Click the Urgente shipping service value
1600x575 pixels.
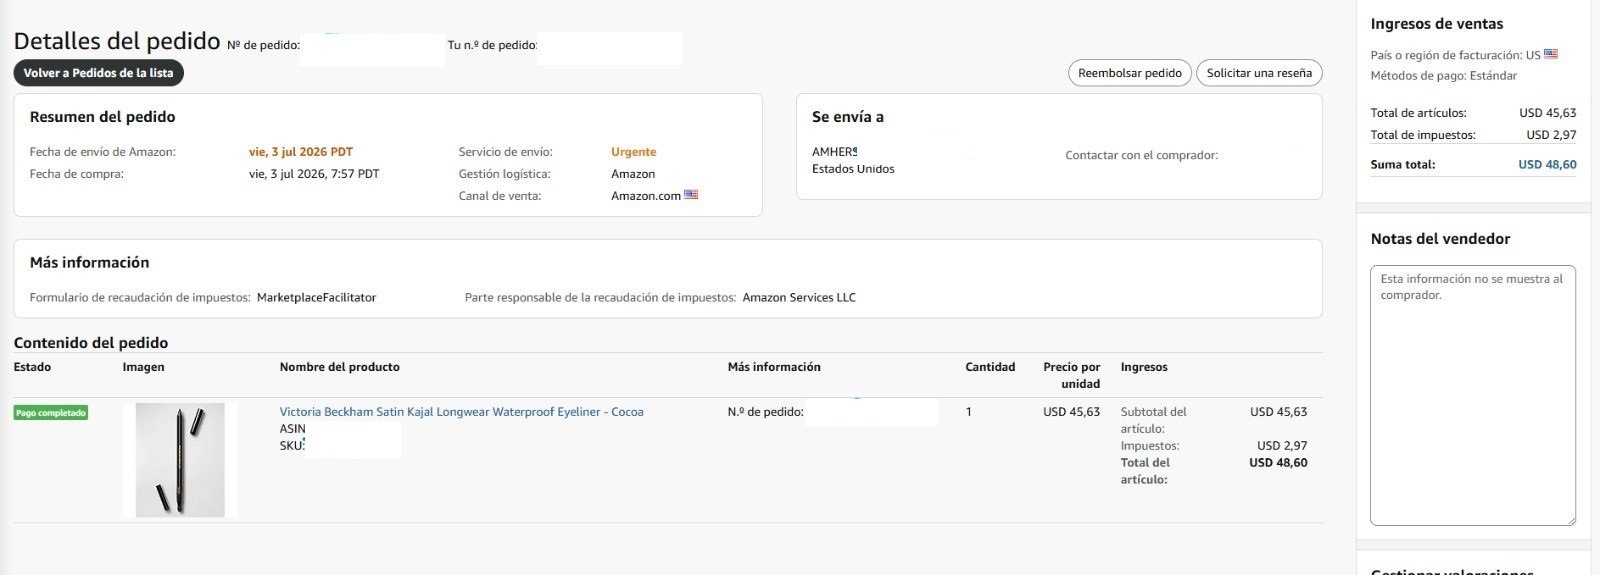tap(634, 152)
